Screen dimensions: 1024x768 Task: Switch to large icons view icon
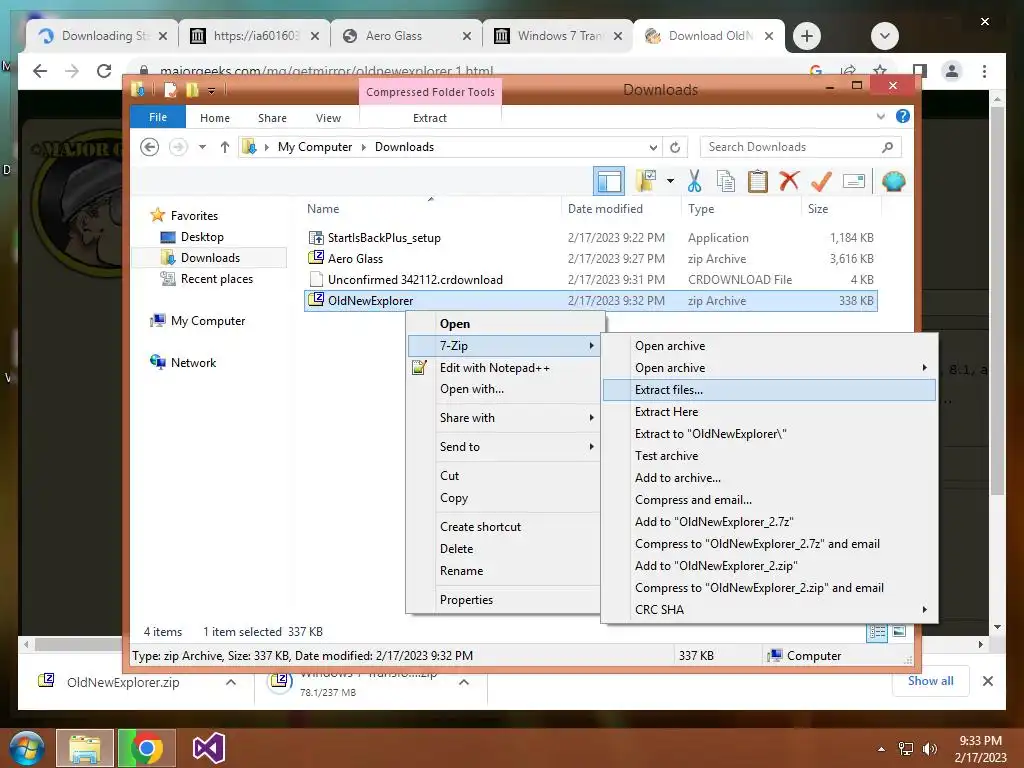point(899,632)
